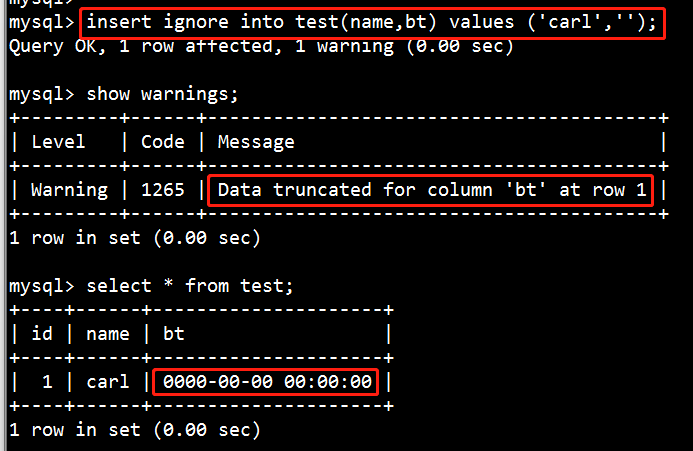
Task: Click the bt column header in results
Action: 174,334
